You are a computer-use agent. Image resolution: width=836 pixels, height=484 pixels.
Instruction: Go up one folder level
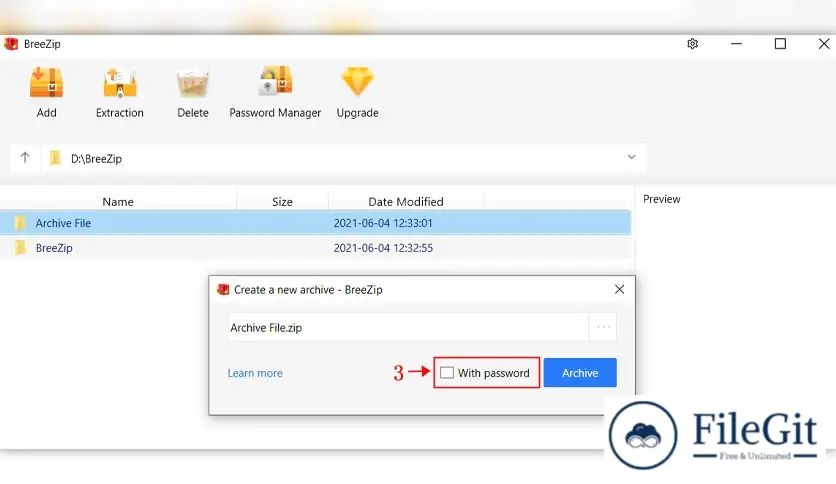point(25,158)
